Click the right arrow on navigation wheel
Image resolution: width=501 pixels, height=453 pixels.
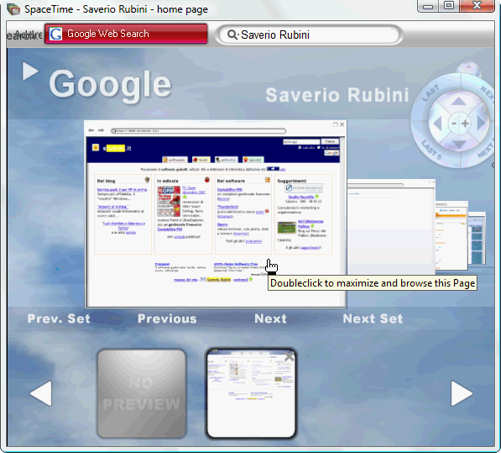pos(481,122)
